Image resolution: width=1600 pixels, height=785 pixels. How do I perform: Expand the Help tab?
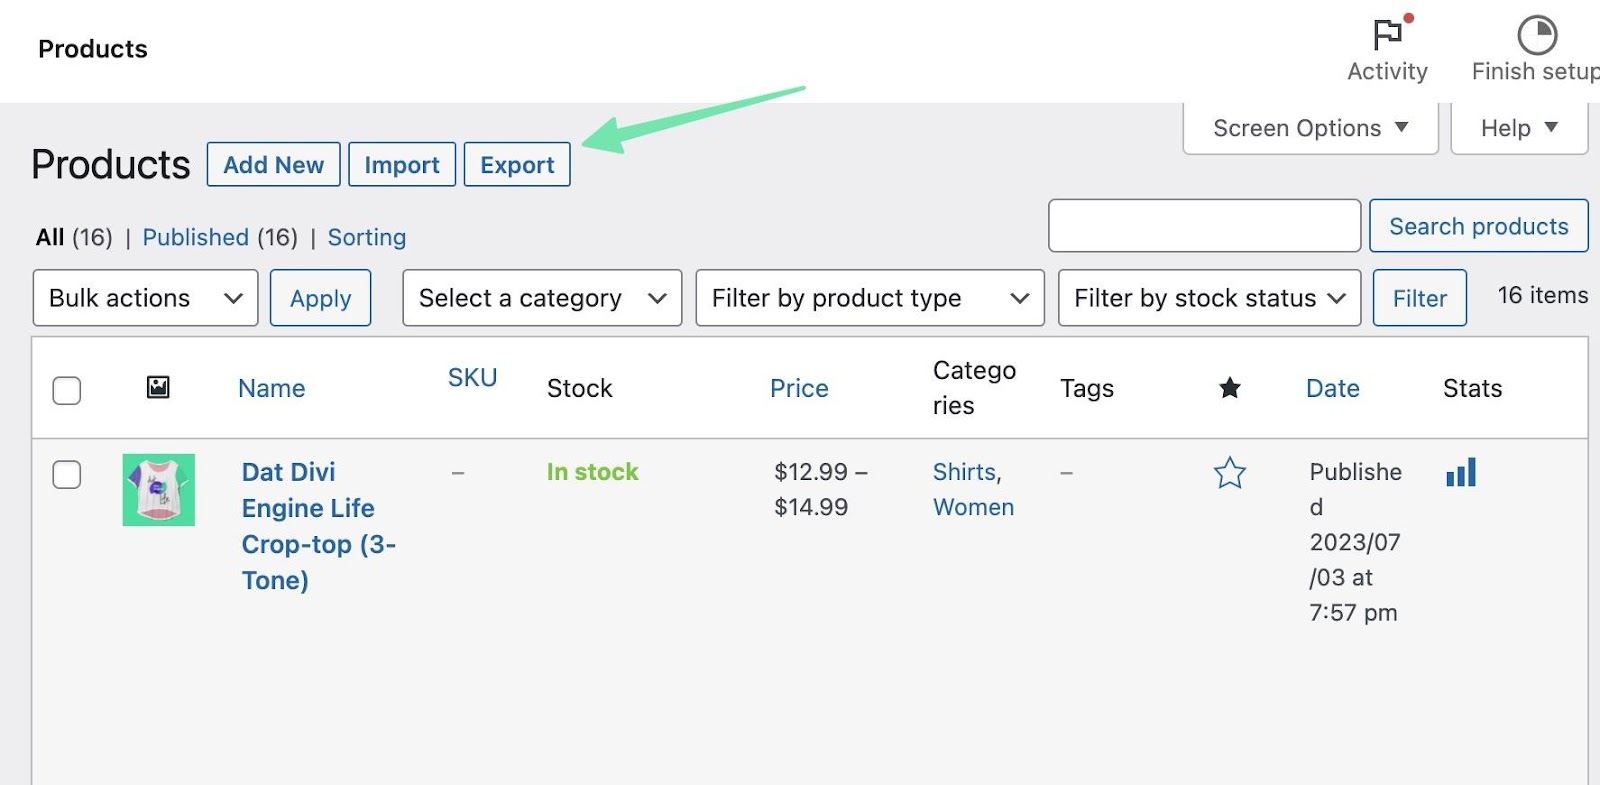(x=1518, y=128)
